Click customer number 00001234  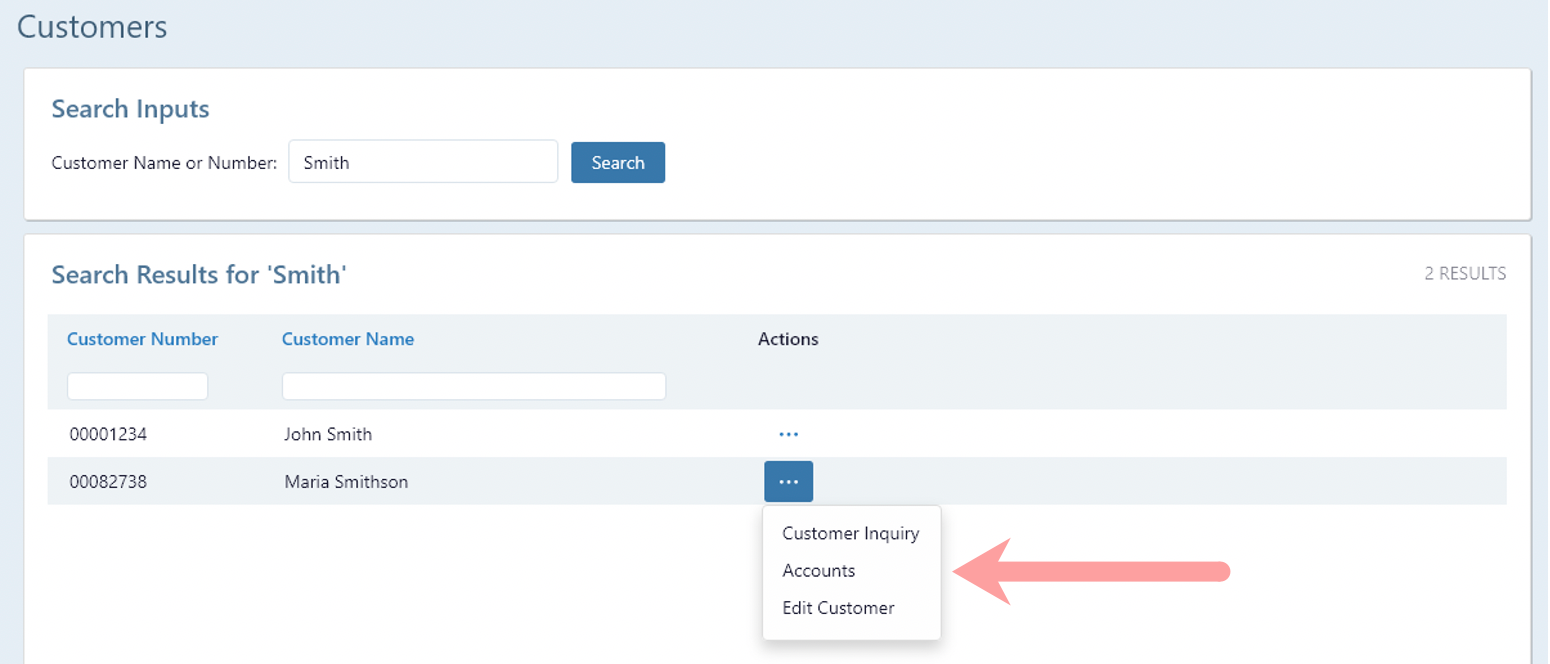108,434
